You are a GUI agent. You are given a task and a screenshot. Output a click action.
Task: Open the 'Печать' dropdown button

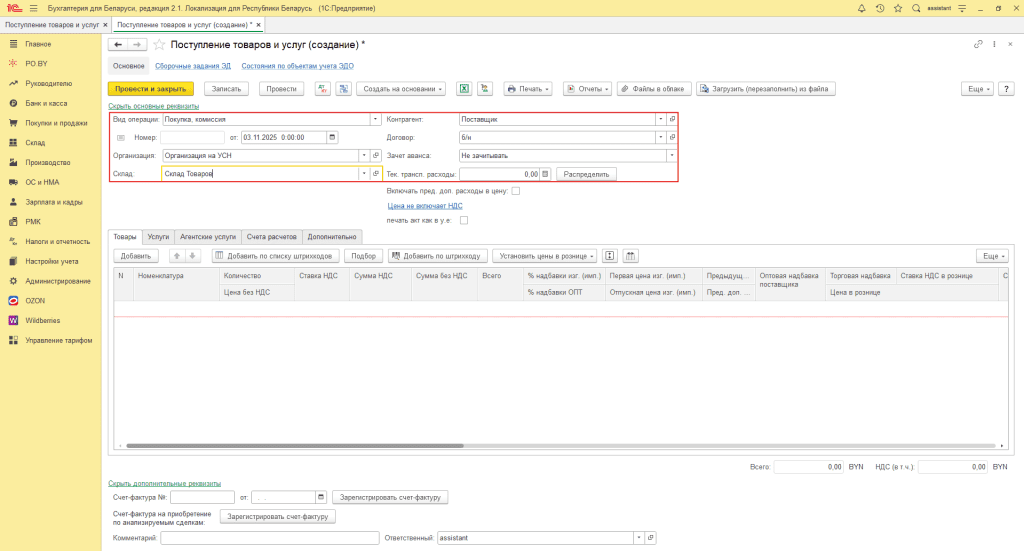click(x=528, y=89)
